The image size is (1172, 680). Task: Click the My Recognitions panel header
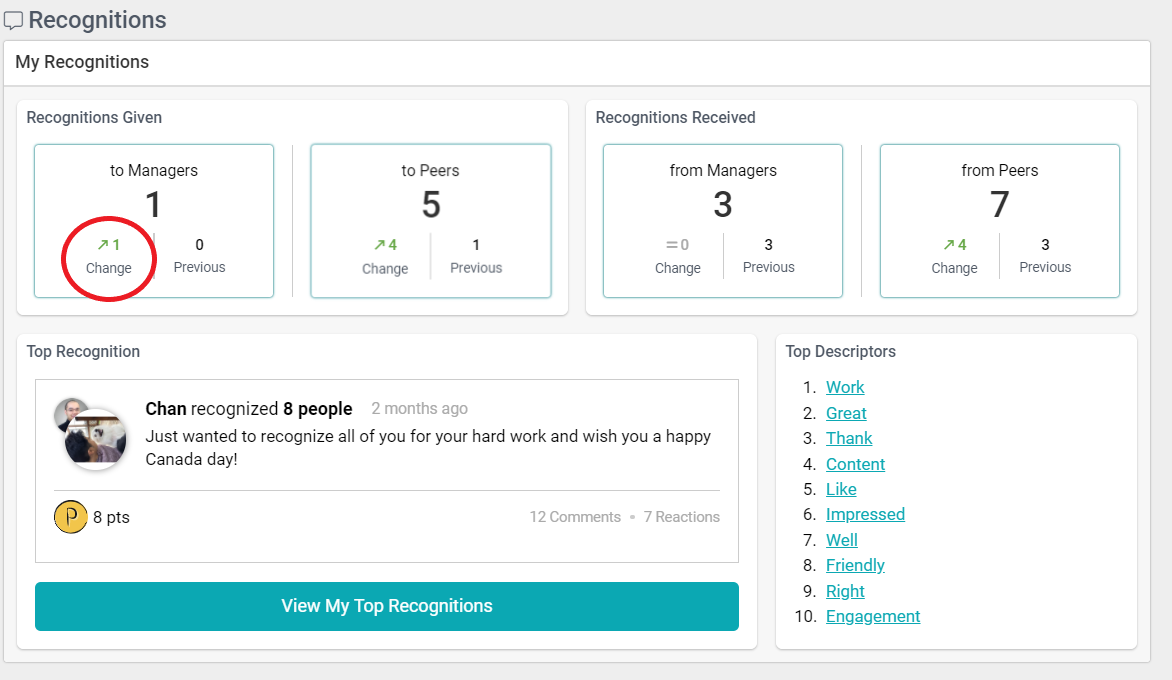coord(82,62)
